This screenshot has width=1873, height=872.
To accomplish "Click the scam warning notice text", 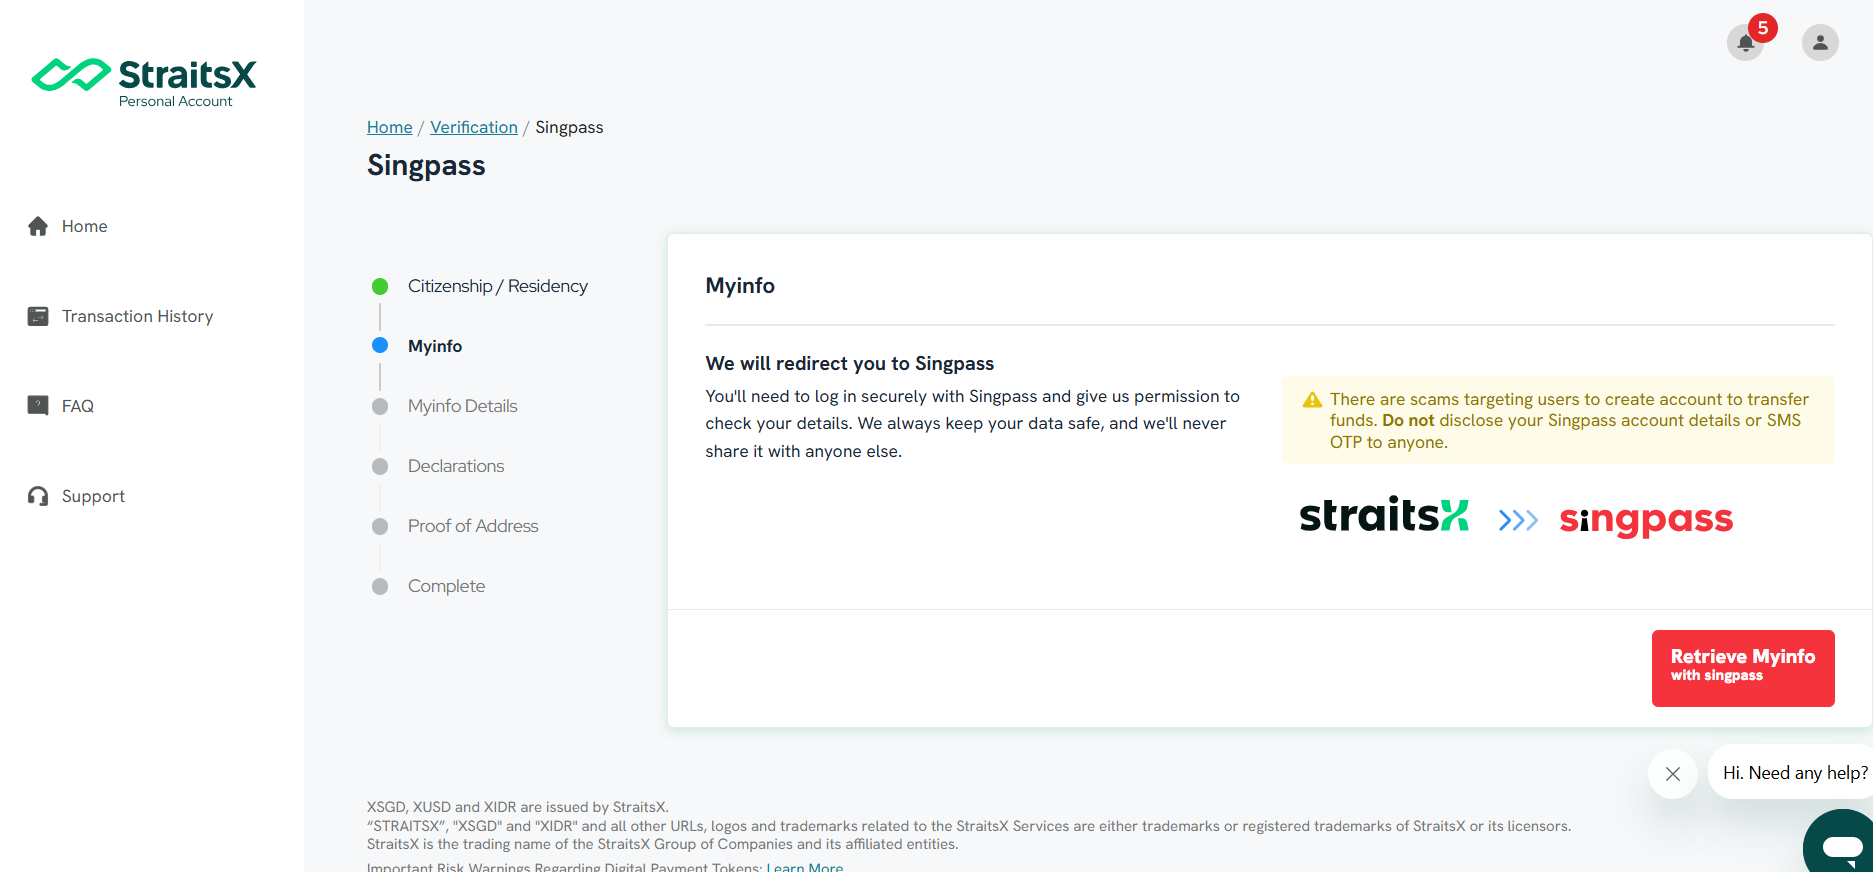I will point(1569,420).
